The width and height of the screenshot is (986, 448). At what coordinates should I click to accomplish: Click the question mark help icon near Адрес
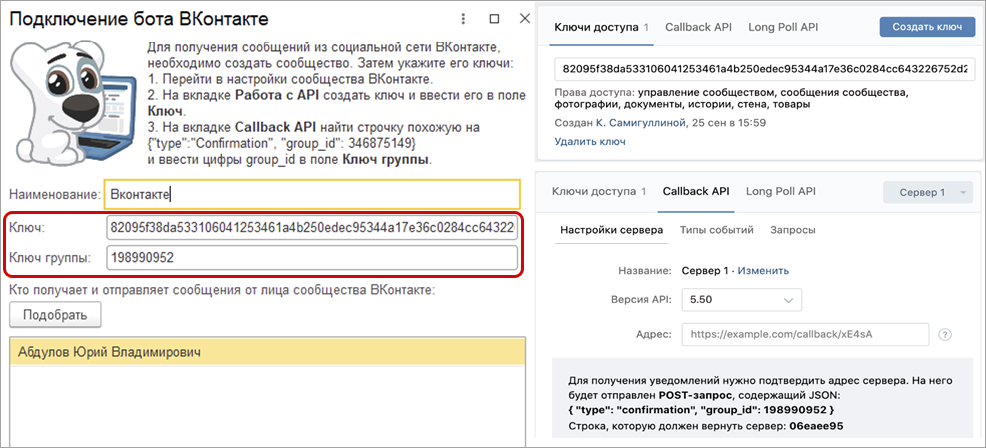tap(944, 334)
